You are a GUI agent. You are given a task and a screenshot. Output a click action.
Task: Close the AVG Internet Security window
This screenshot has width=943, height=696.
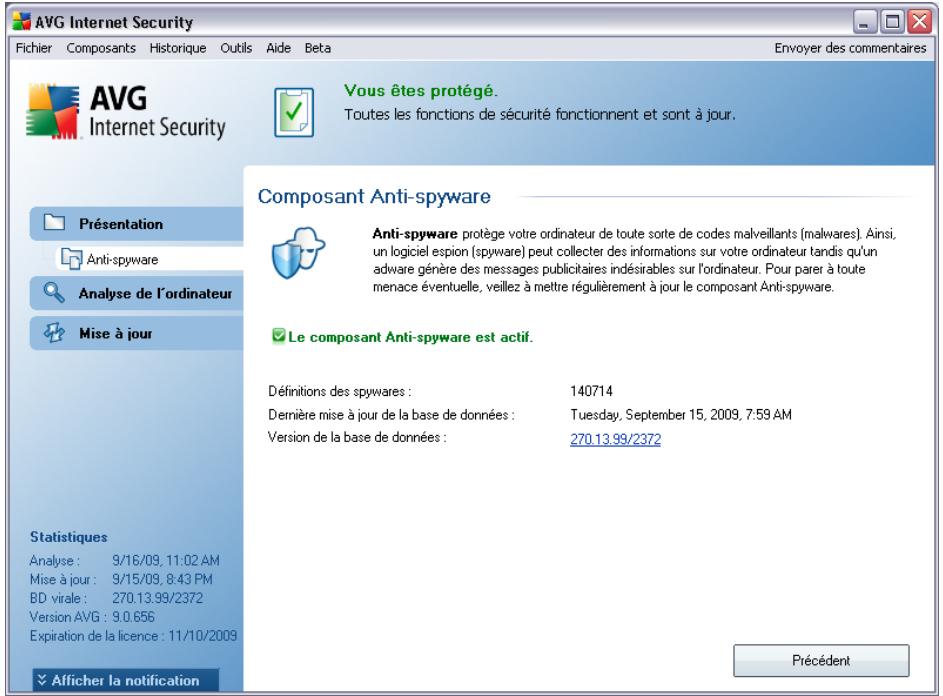point(920,22)
